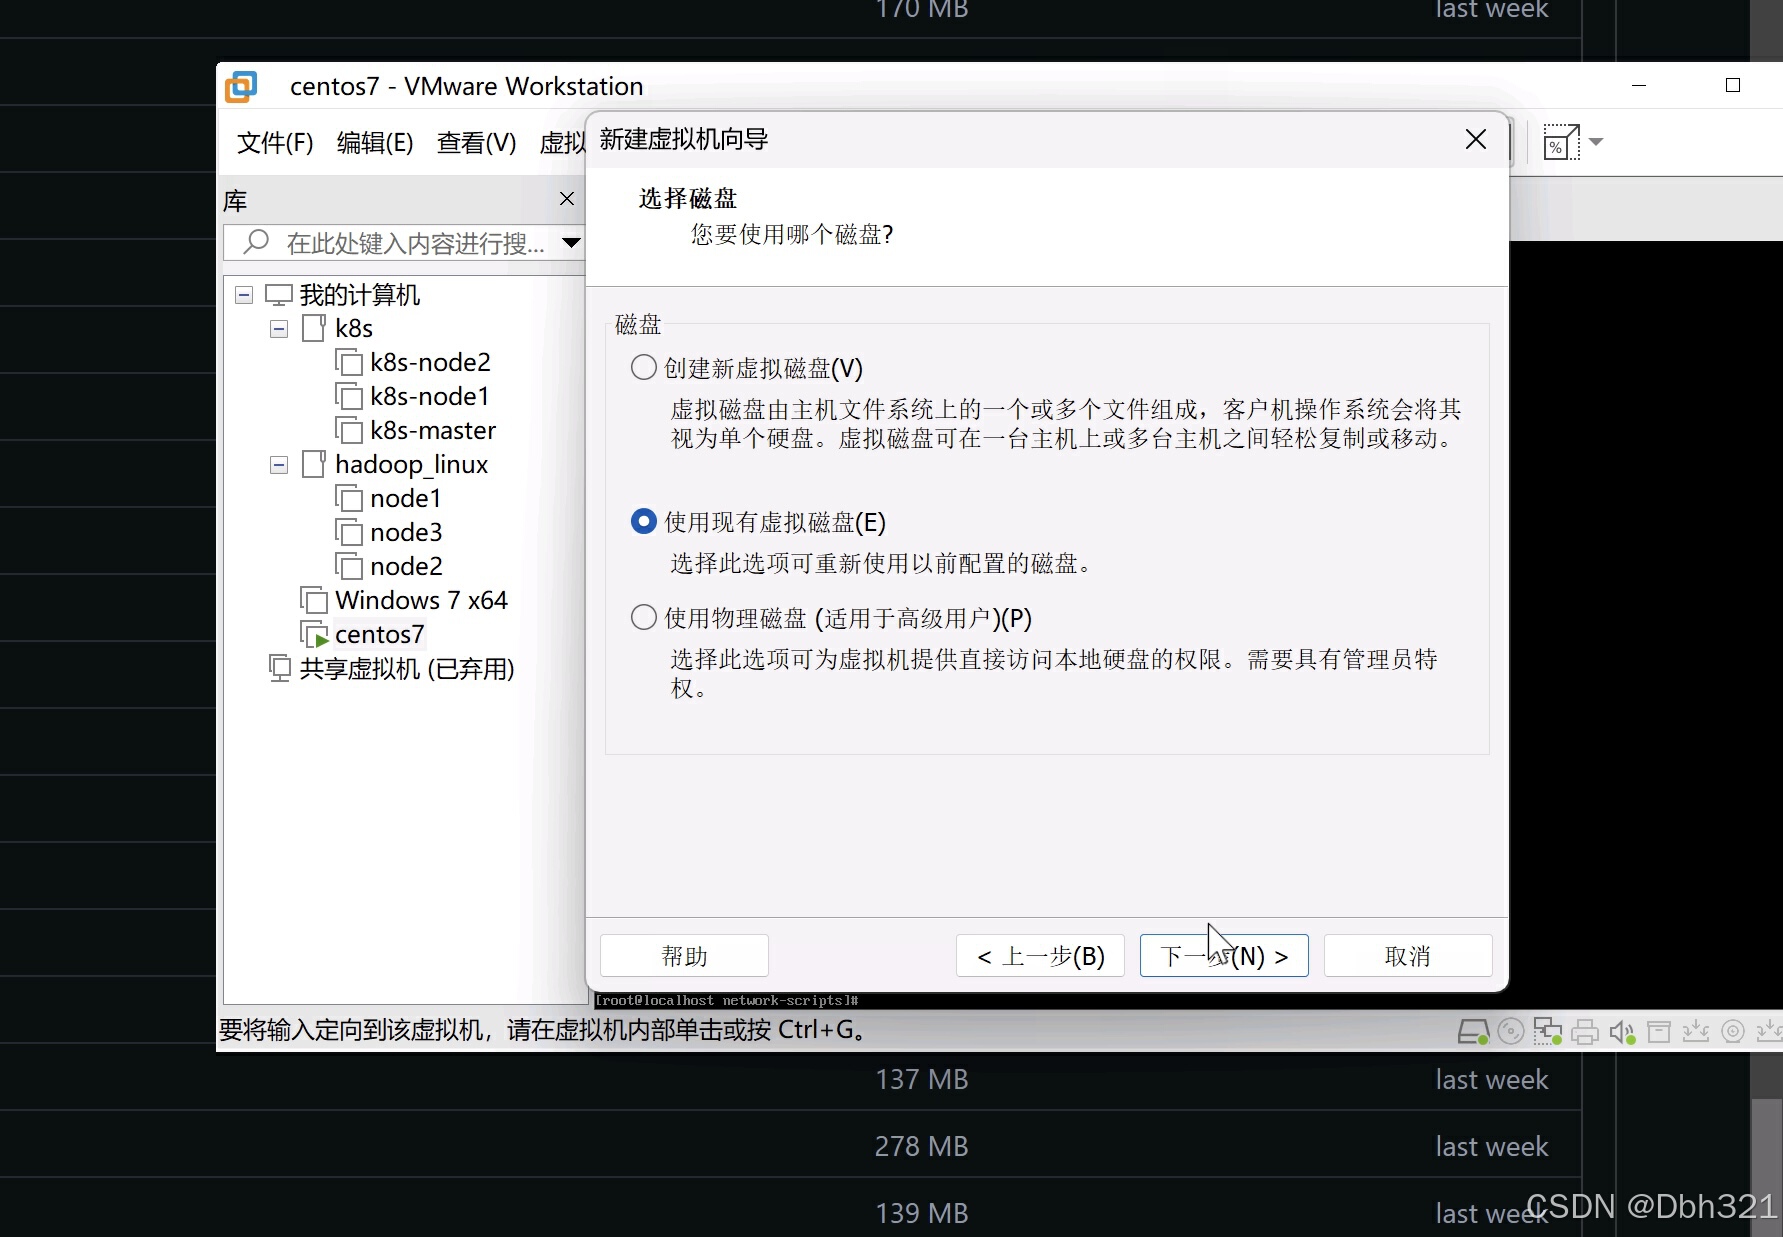Click the node1 VM icon
Screen dimensions: 1783x1237
(348, 498)
